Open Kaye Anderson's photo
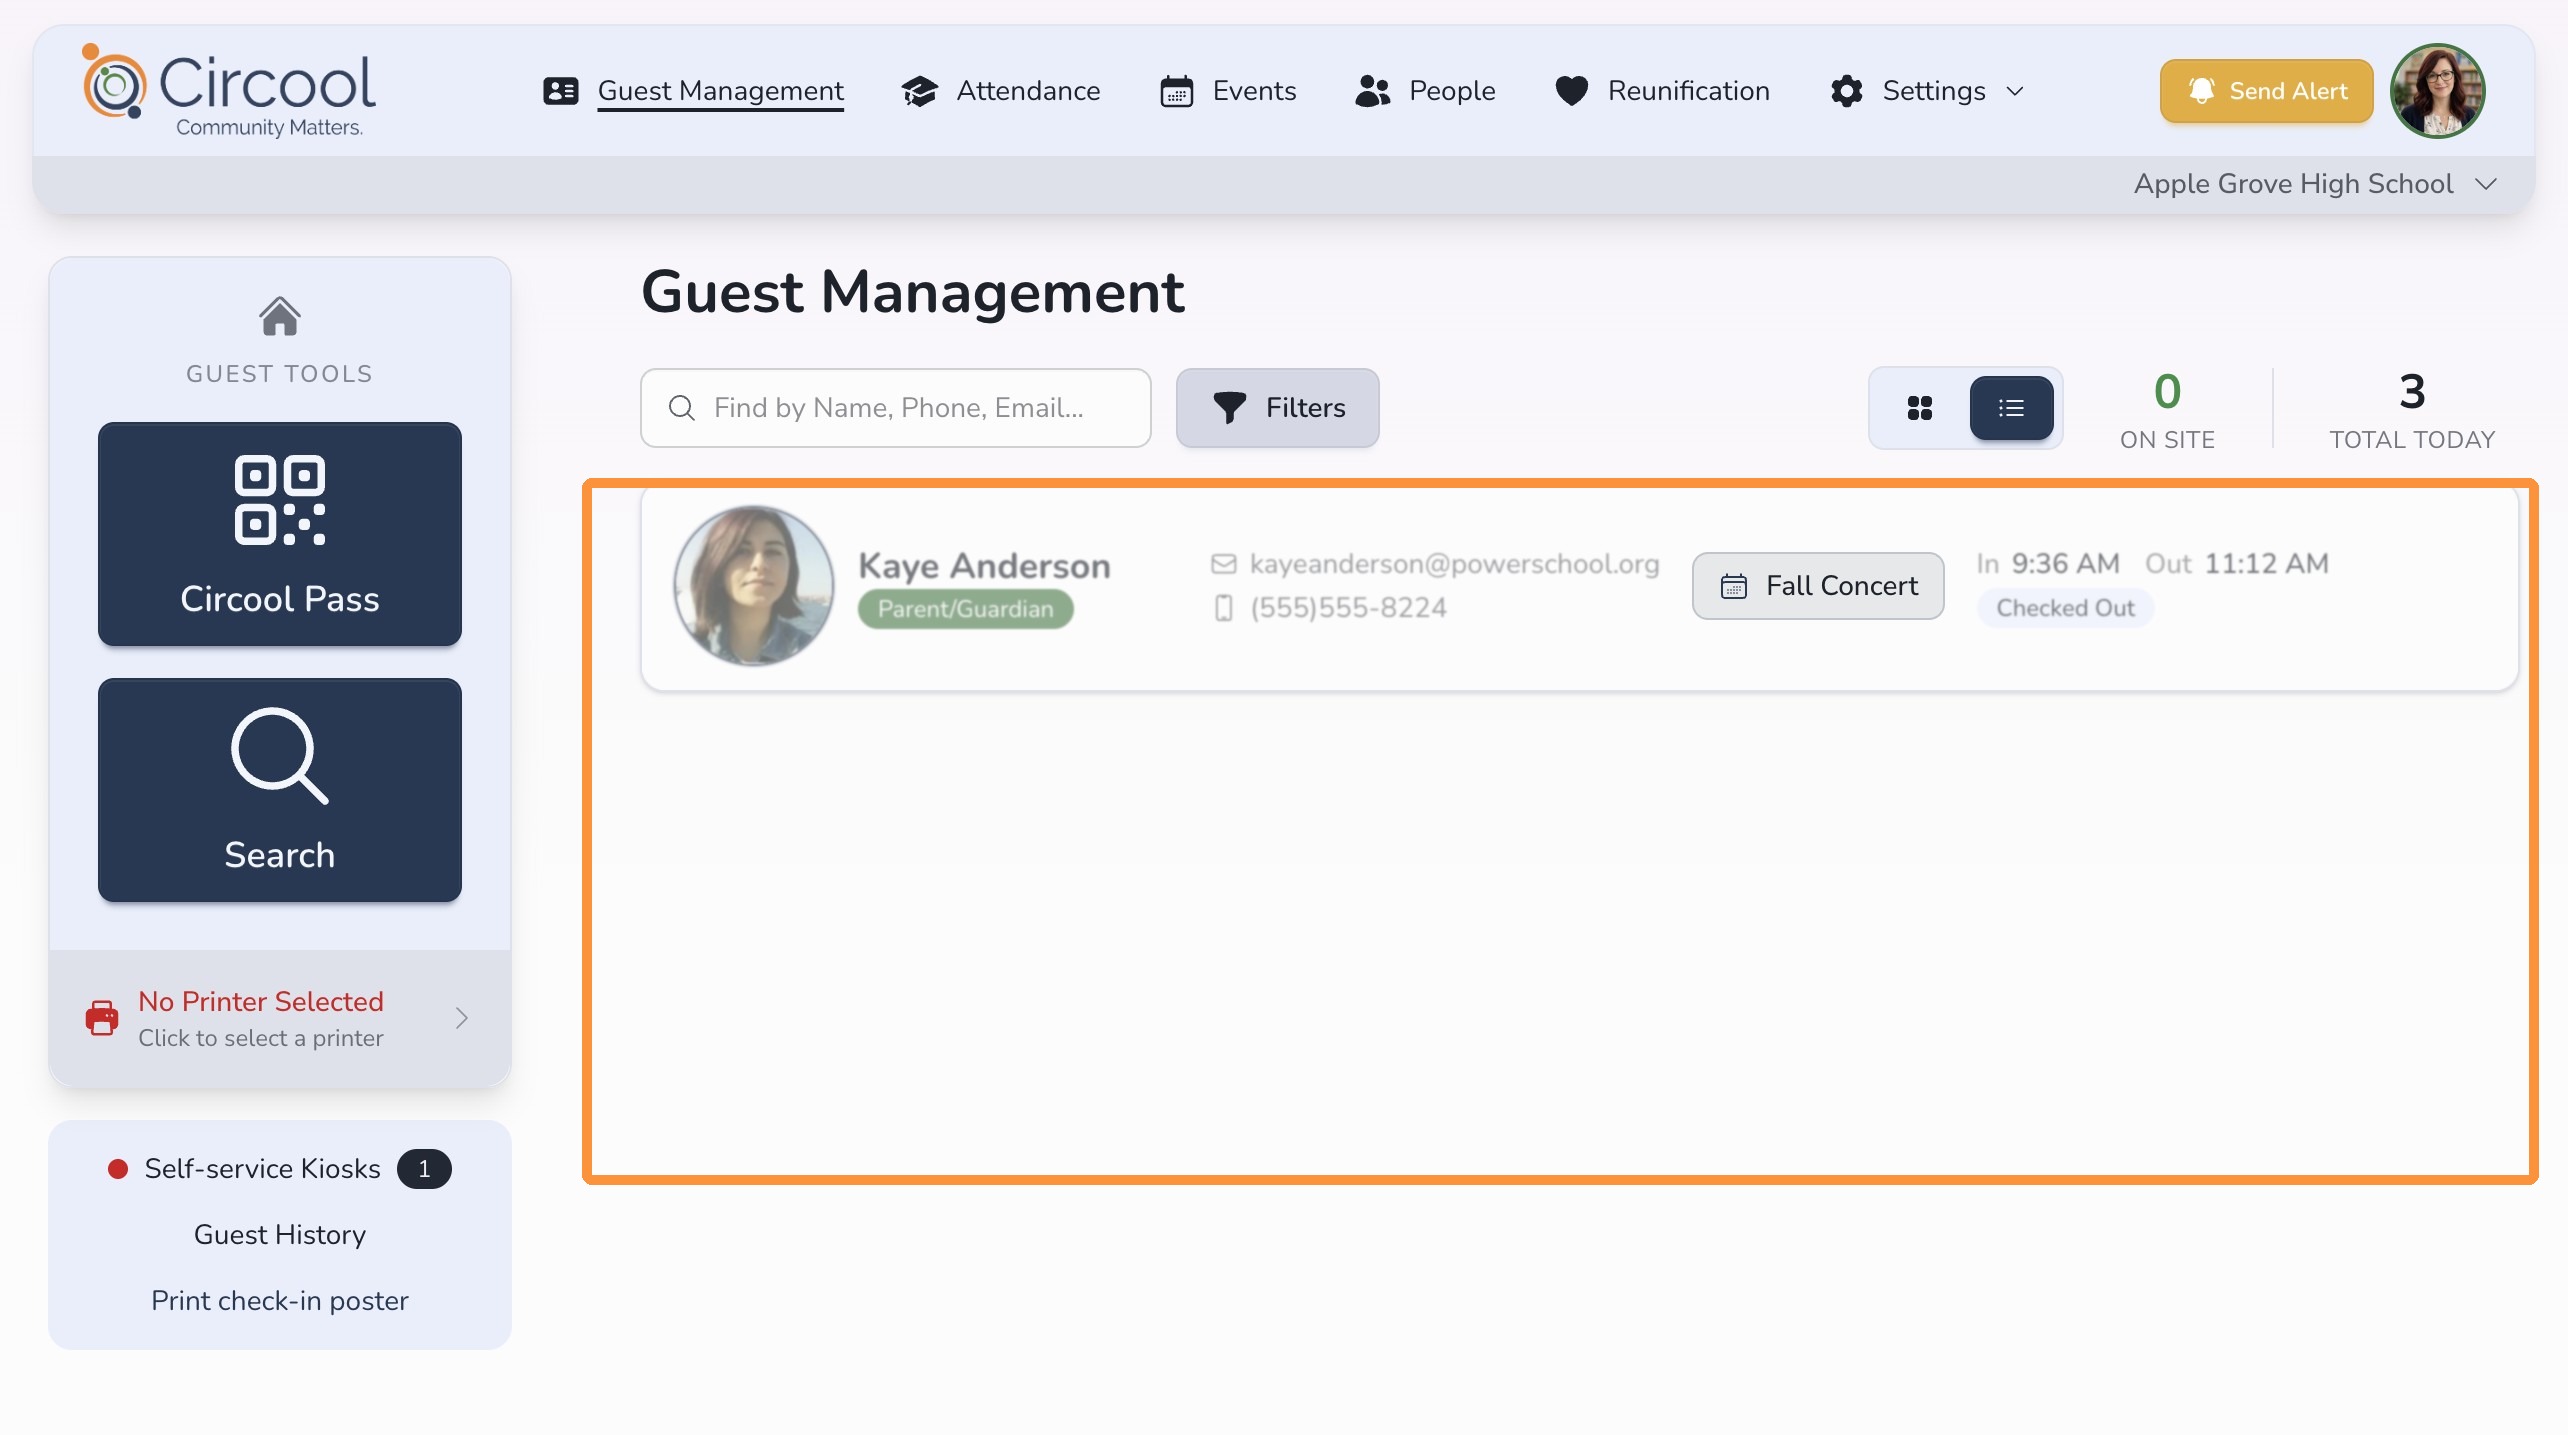The image size is (2568, 1435). point(753,586)
